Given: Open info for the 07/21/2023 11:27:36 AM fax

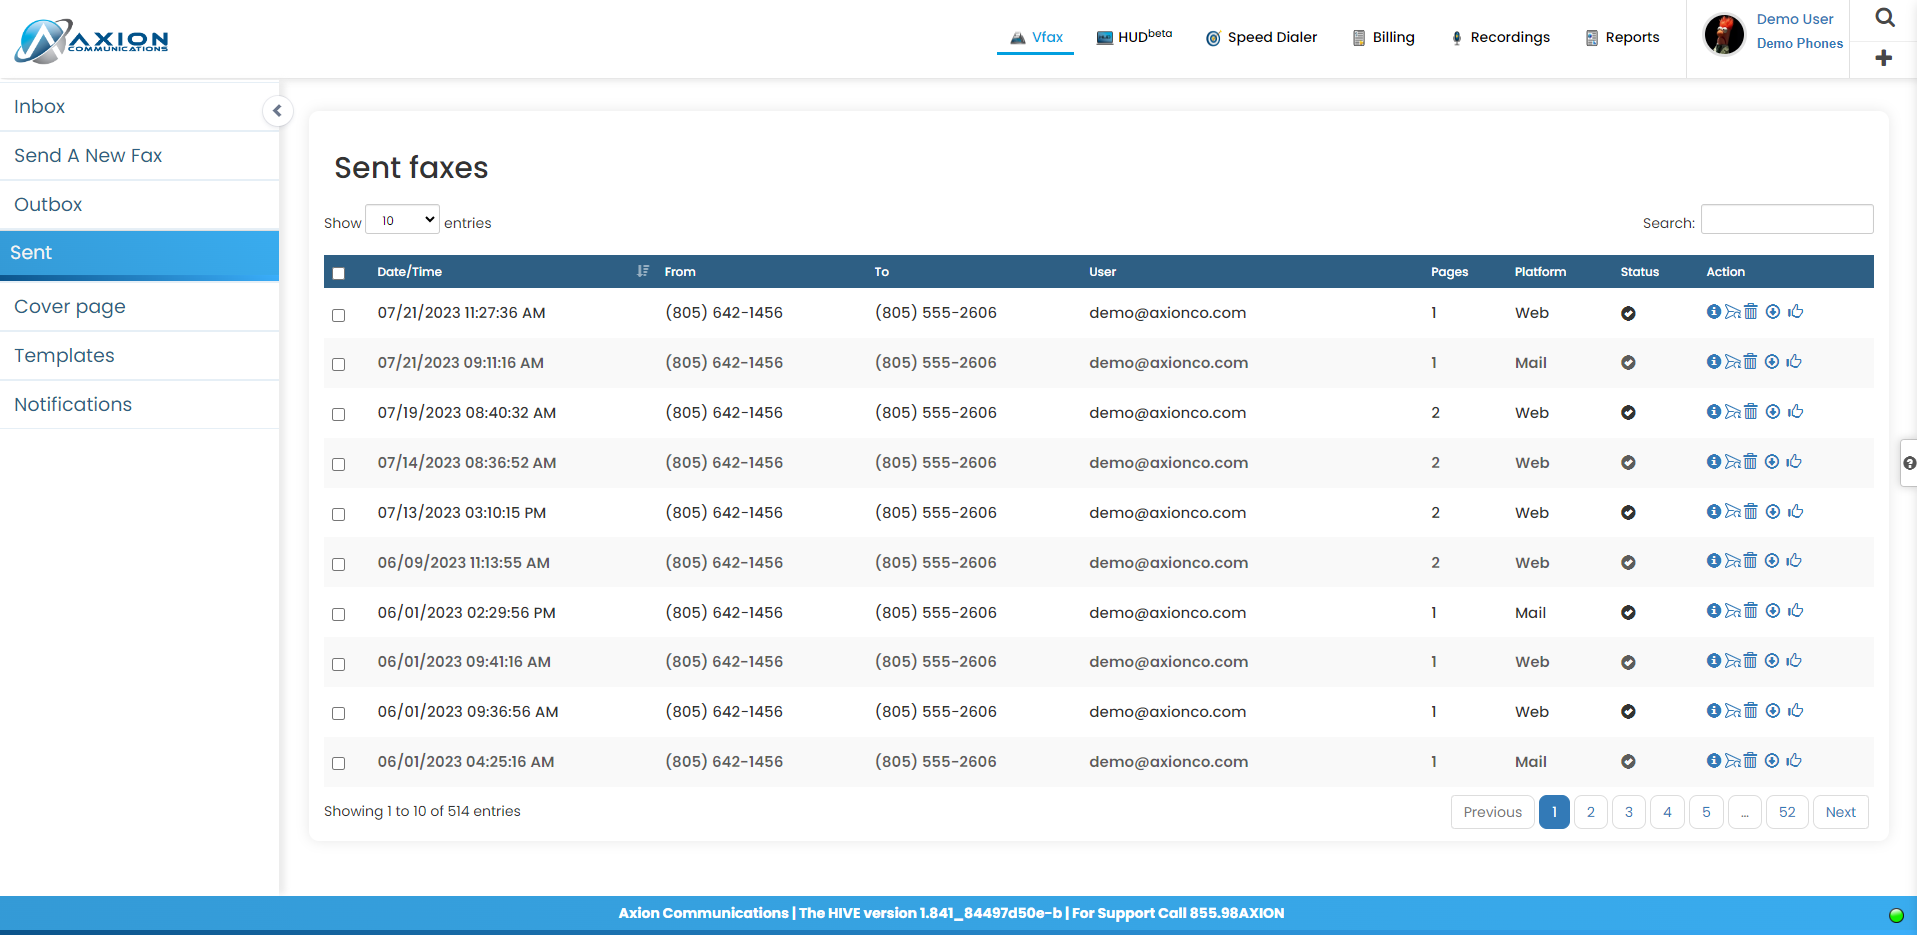Looking at the screenshot, I should pos(1714,312).
